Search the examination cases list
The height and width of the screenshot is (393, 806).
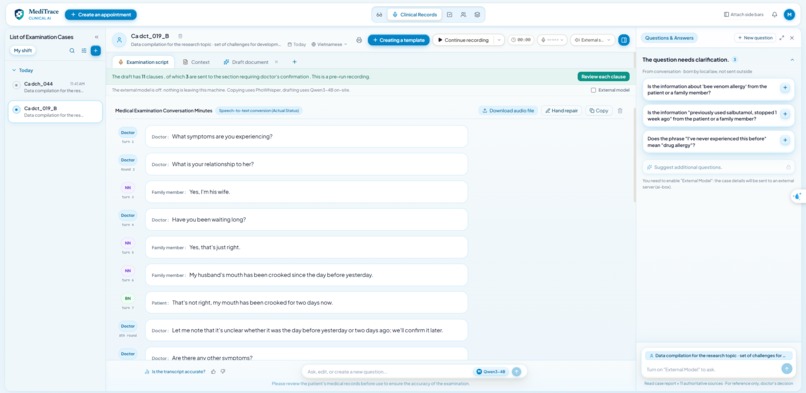72,50
